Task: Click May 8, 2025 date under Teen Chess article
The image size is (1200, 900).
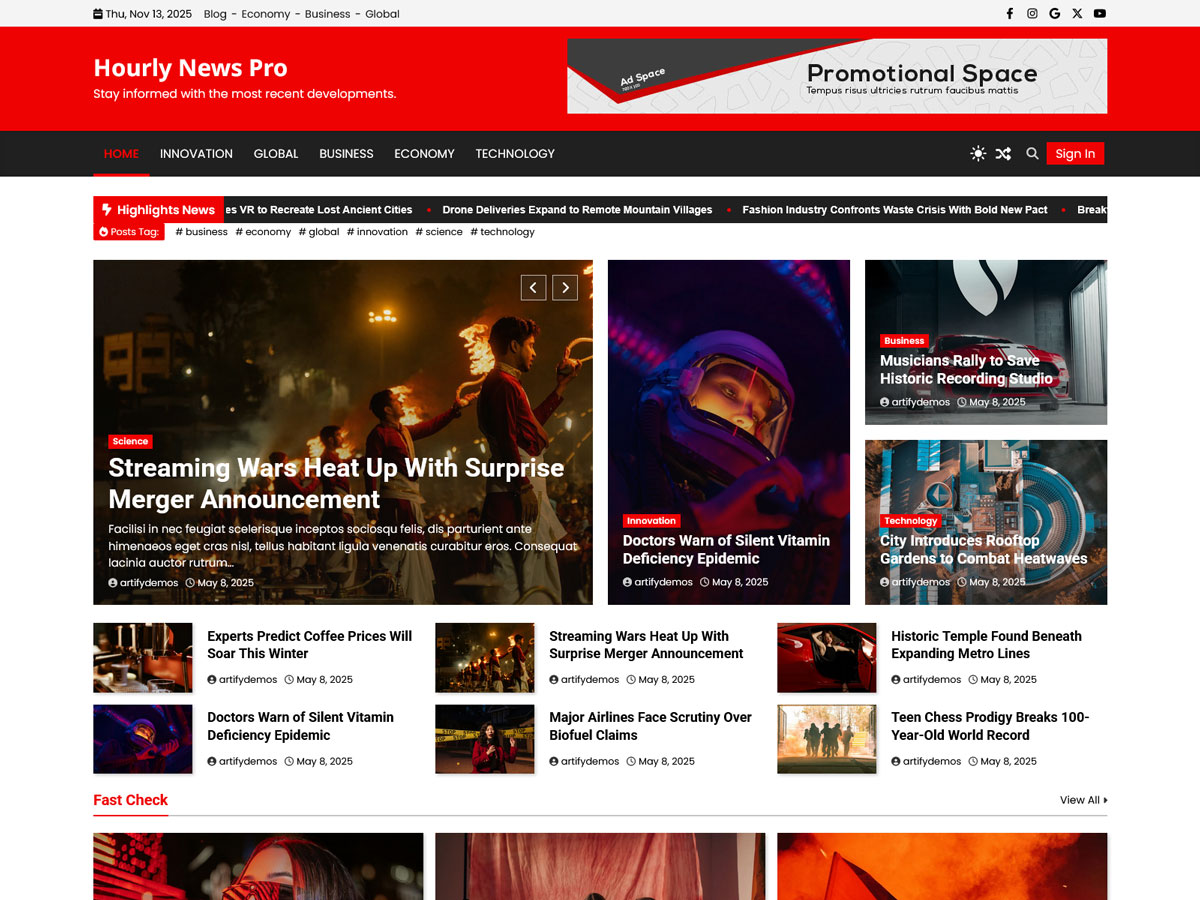Action: coord(1003,762)
